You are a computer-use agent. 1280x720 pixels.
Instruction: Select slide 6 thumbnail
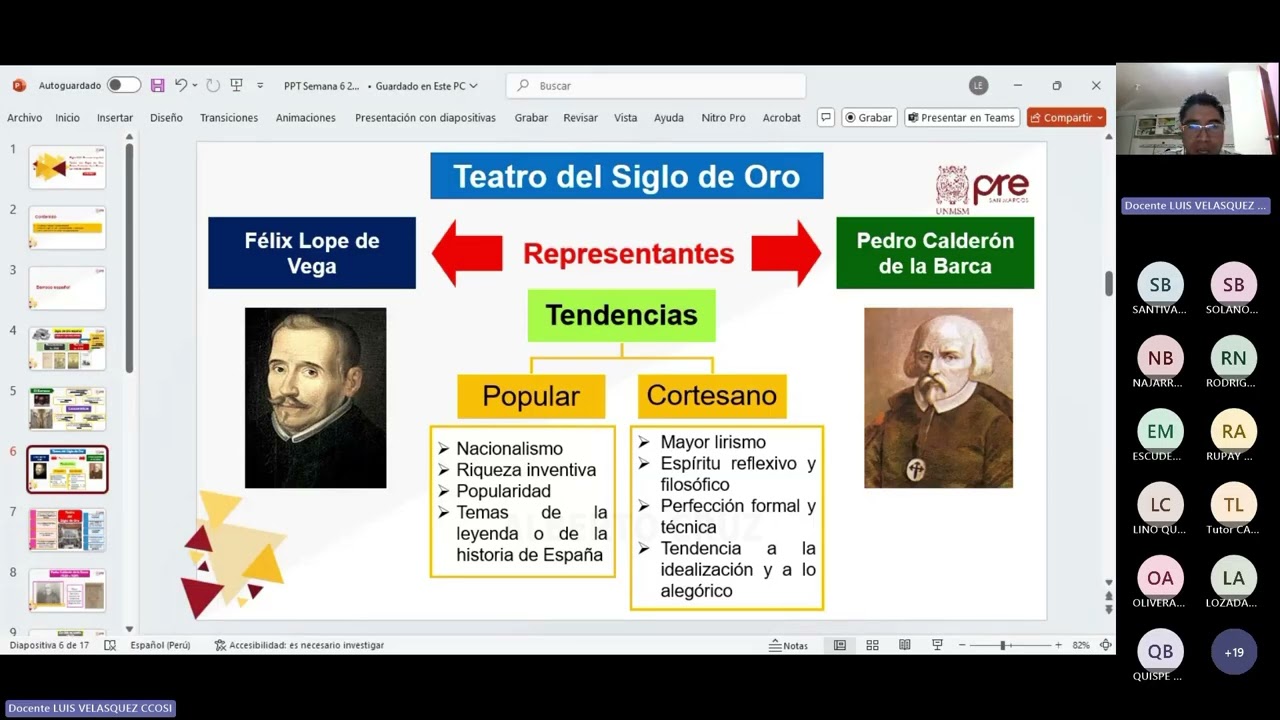67,469
